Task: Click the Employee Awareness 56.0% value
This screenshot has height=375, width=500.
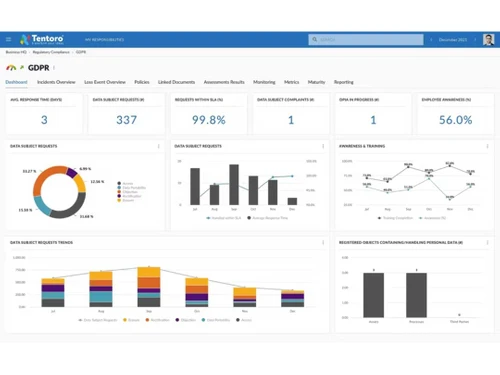Action: point(455,120)
